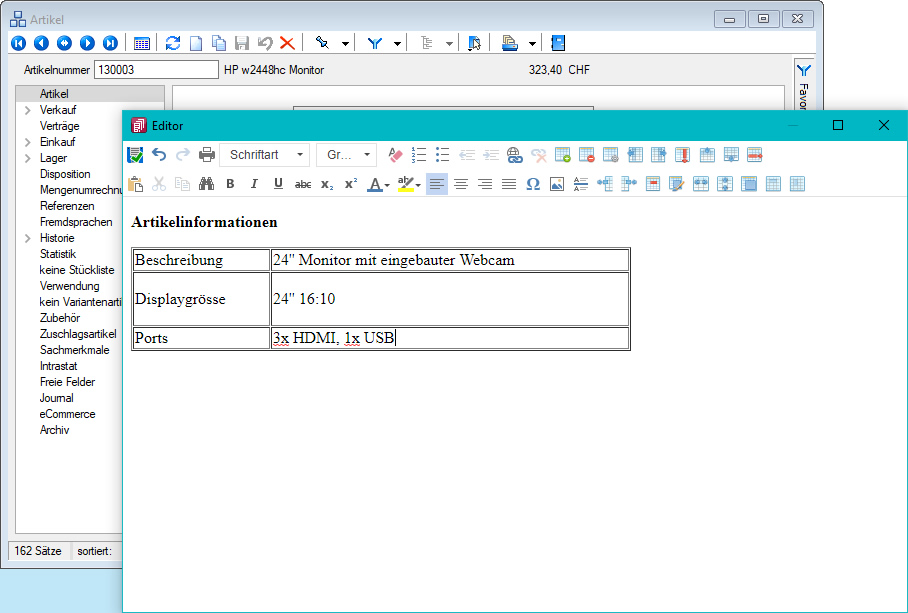The height and width of the screenshot is (613, 908).
Task: Open the Schriftart font dropdown
Action: click(265, 155)
